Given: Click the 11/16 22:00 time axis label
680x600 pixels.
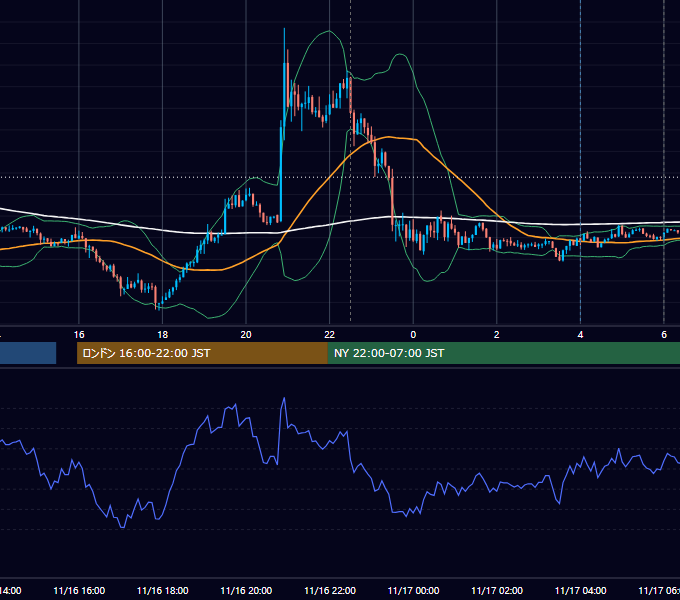Looking at the screenshot, I should pos(330,590).
